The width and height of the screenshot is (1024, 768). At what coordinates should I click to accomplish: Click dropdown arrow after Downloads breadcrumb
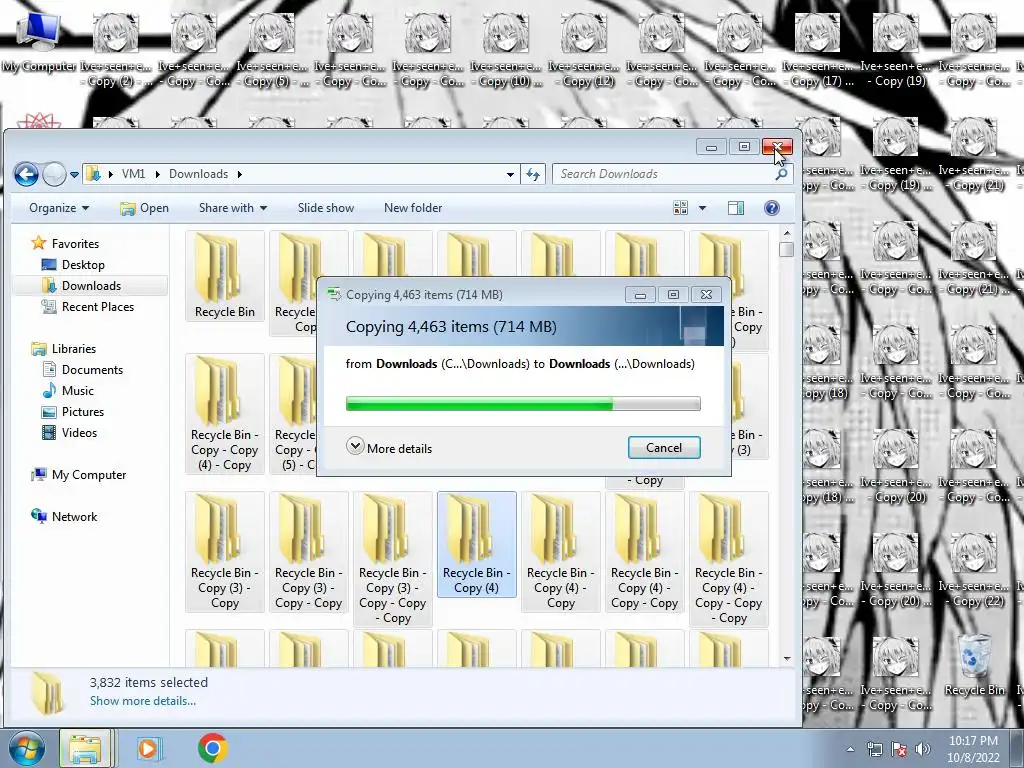coord(240,174)
